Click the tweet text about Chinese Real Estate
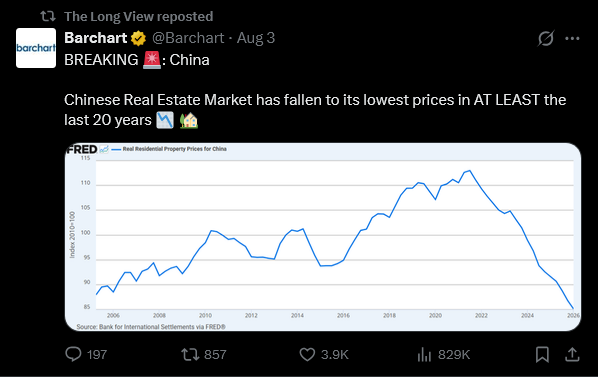Image resolution: width=598 pixels, height=377 pixels. pyautogui.click(x=315, y=110)
